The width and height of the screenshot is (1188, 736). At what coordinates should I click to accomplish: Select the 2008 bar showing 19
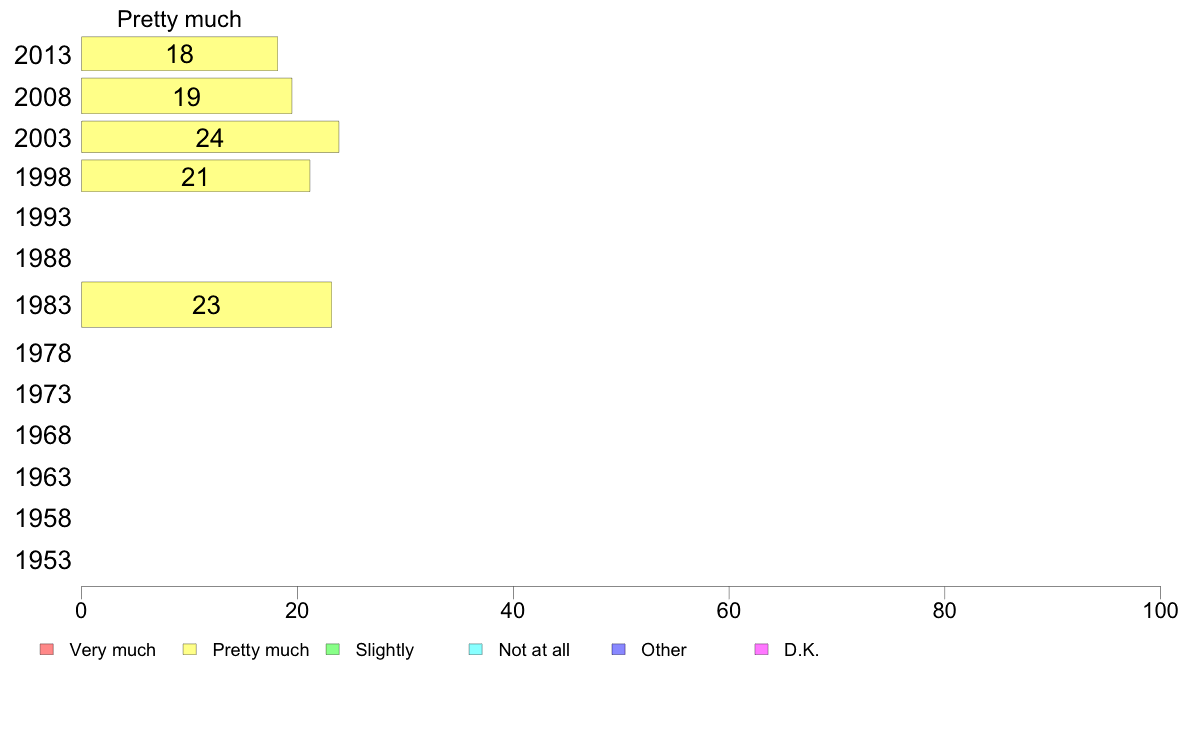point(186,96)
